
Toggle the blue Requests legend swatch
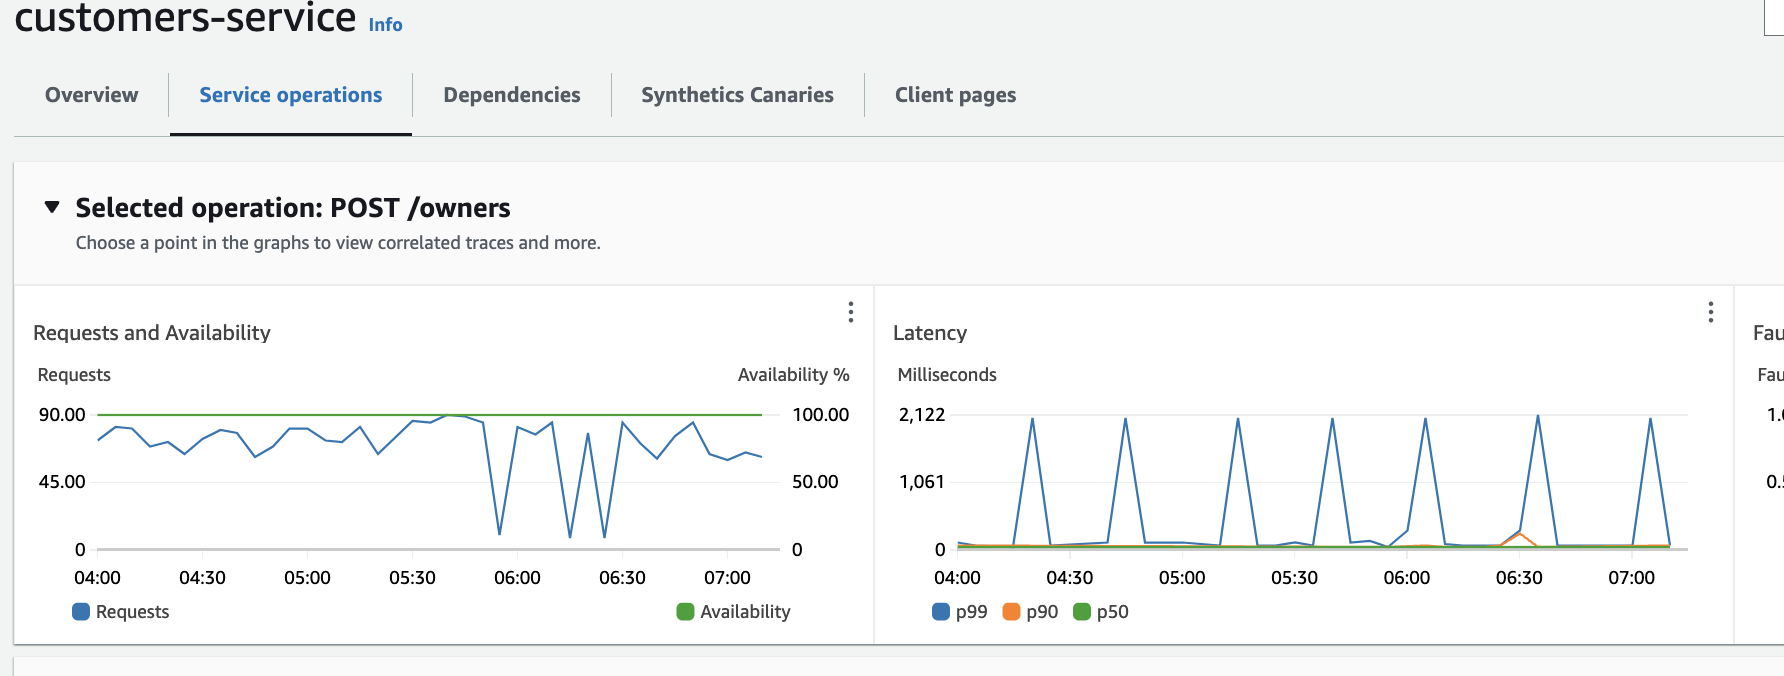pos(81,612)
